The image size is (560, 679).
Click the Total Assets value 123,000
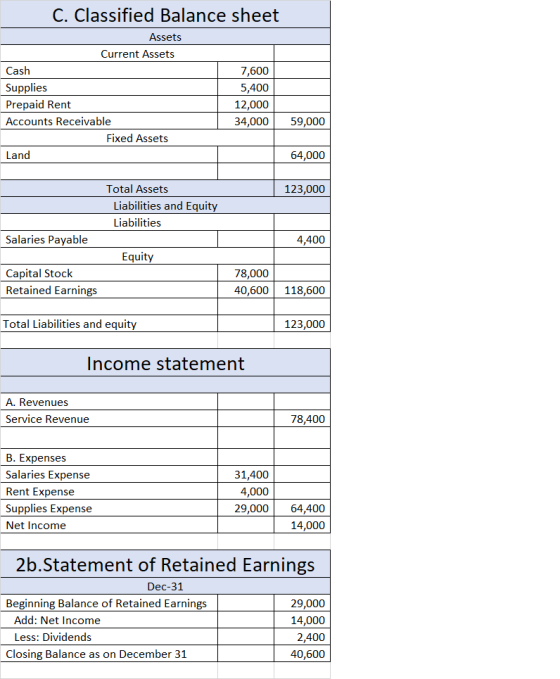click(x=302, y=189)
